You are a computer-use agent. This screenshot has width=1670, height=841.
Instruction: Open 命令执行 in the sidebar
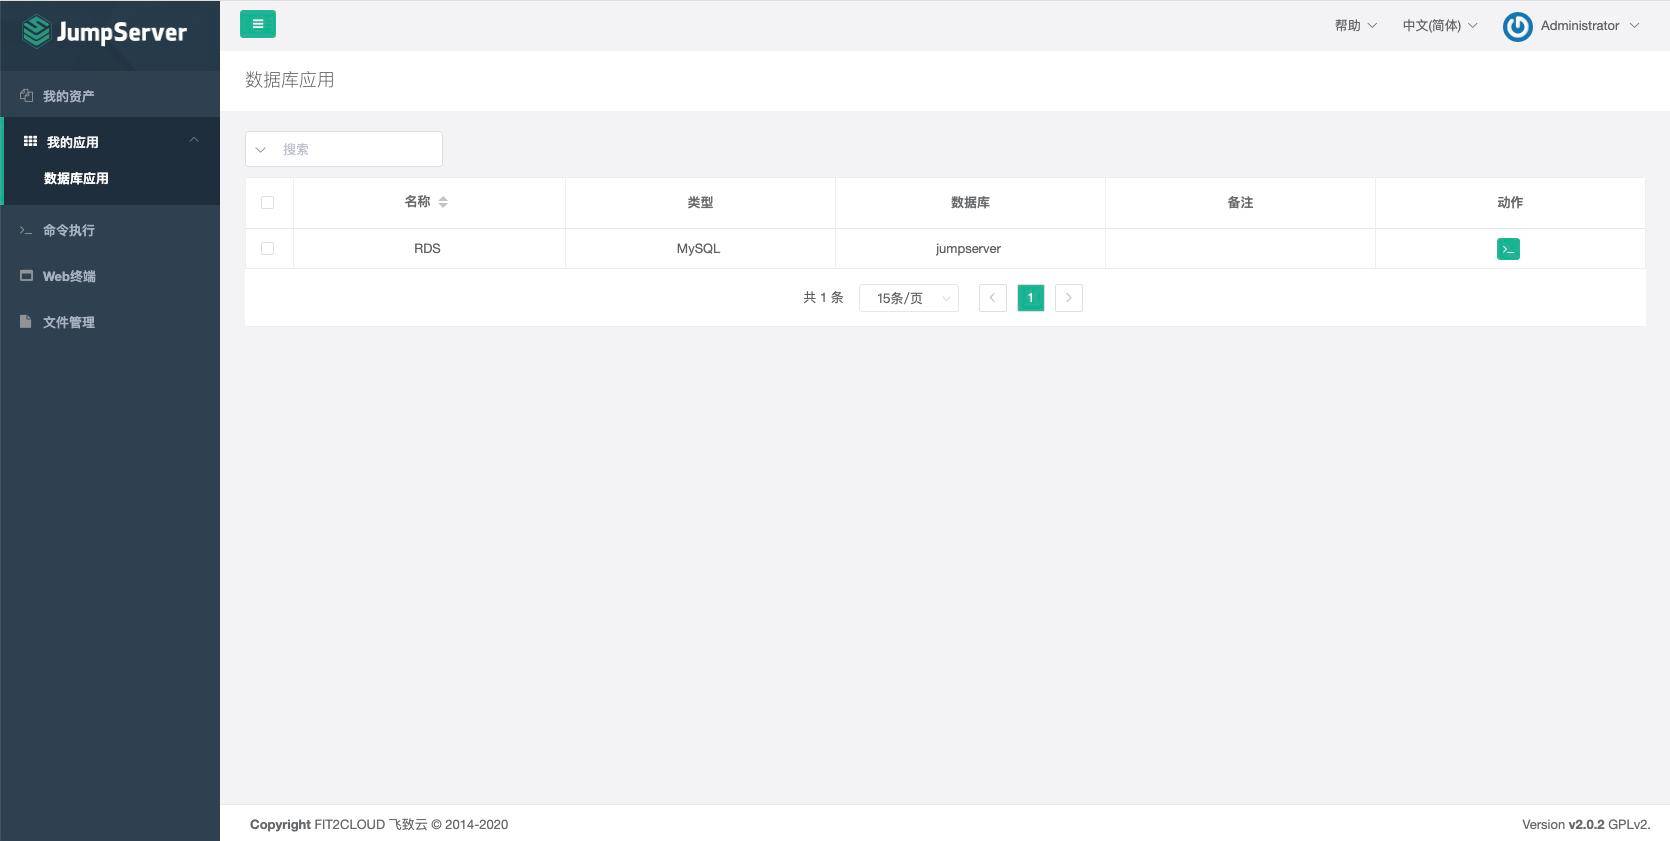[x=110, y=230]
